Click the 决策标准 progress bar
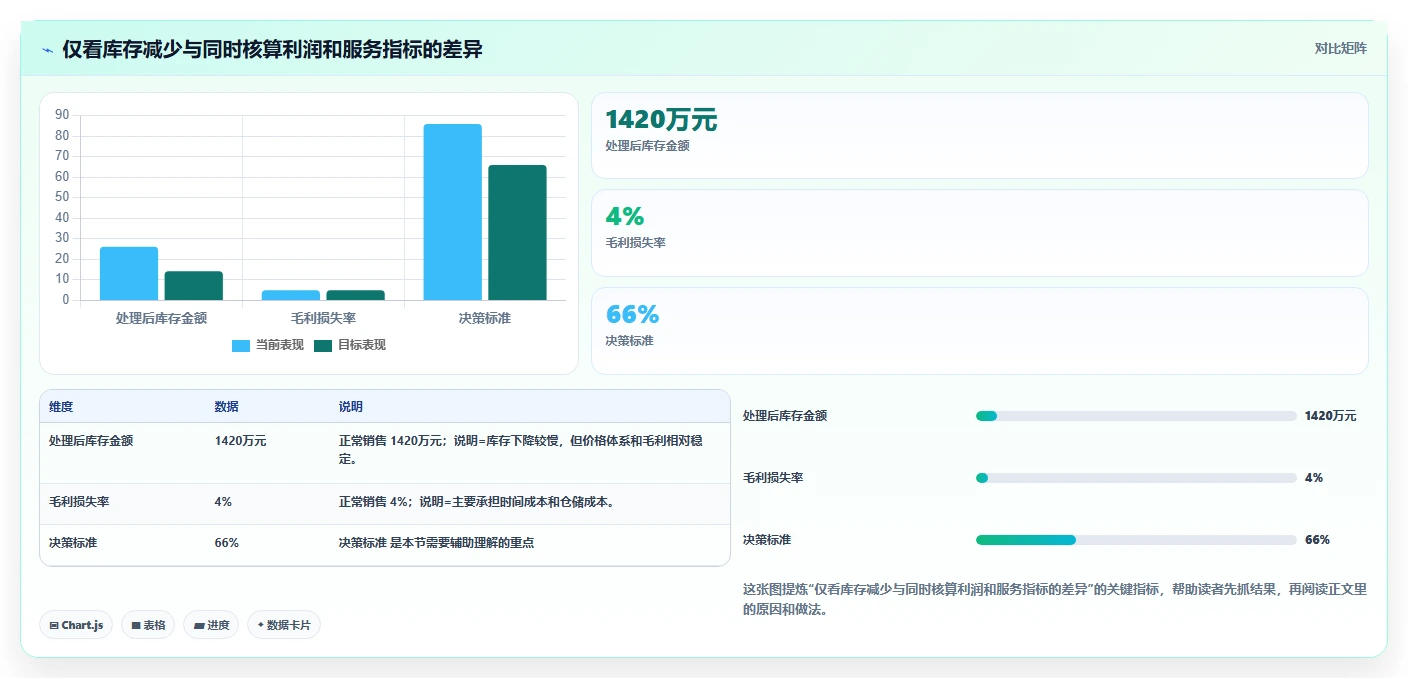This screenshot has width=1408, height=678. click(x=1136, y=540)
